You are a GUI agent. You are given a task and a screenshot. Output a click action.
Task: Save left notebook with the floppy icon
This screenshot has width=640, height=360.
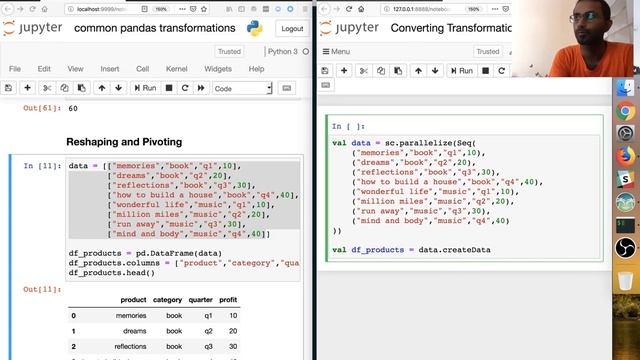click(9, 88)
